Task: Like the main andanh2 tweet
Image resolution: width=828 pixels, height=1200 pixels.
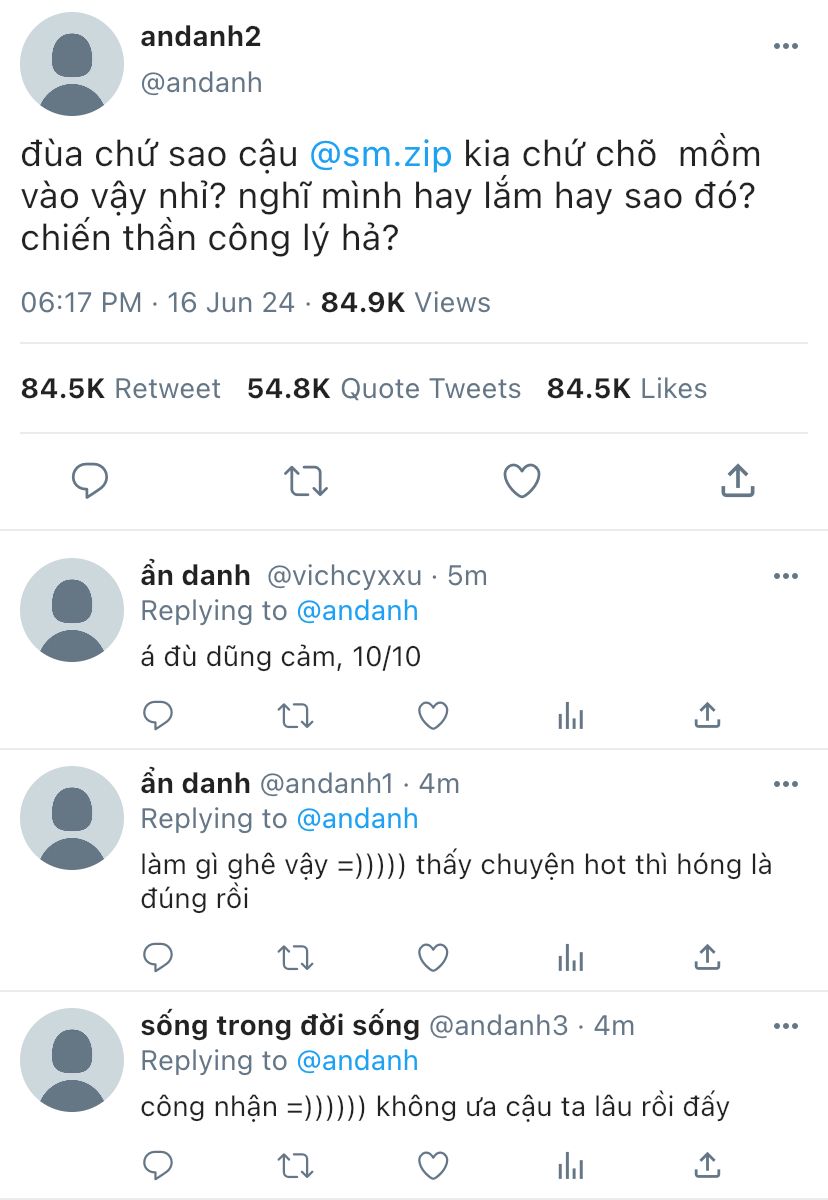Action: click(x=521, y=481)
